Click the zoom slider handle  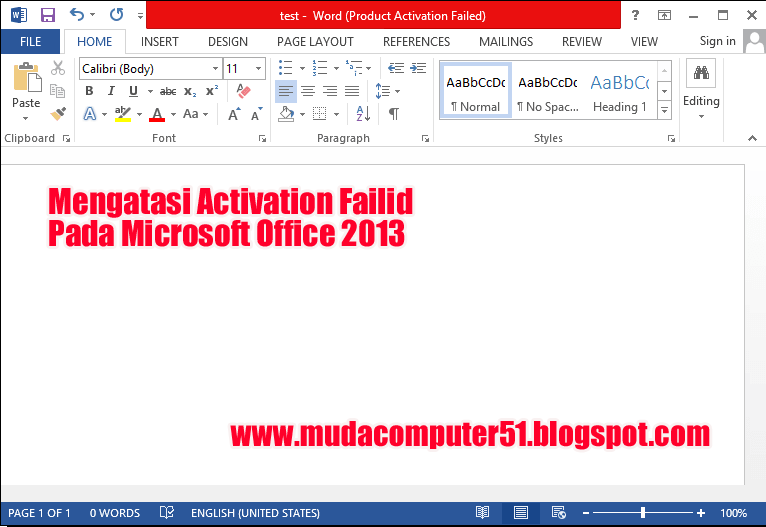643,512
